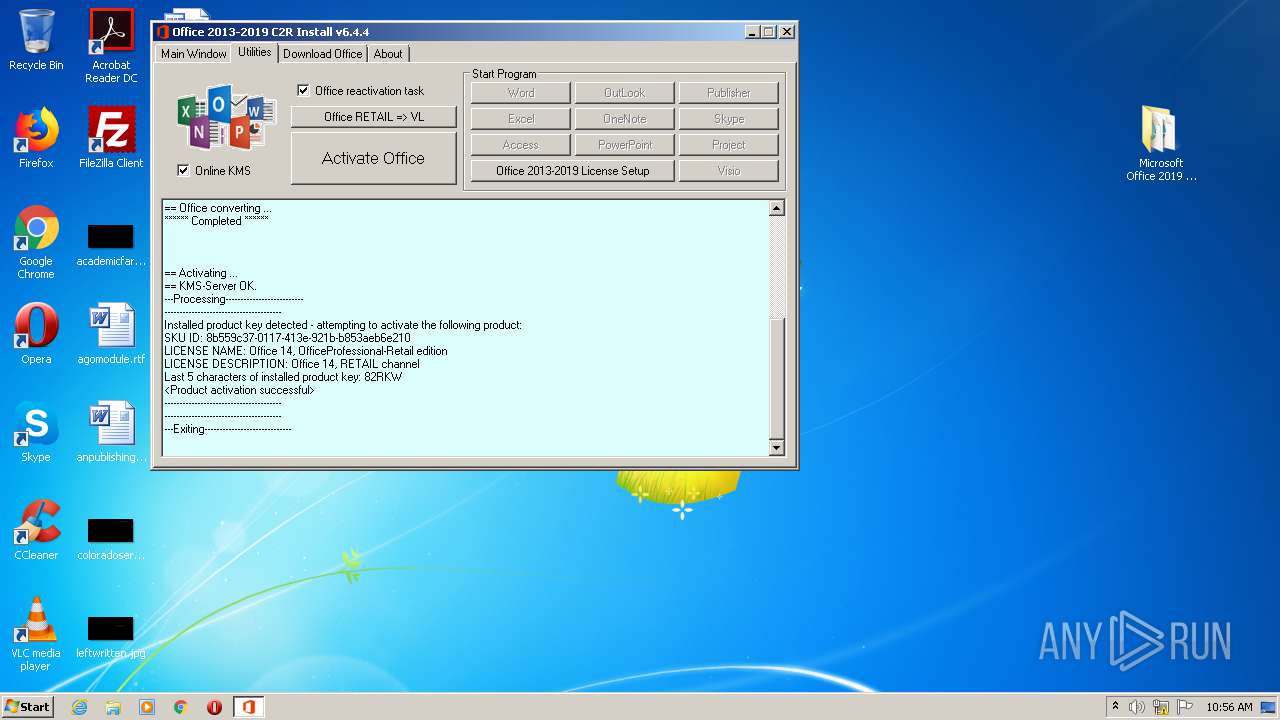Click the Word start program button
Image resolution: width=1280 pixels, height=720 pixels.
point(521,93)
